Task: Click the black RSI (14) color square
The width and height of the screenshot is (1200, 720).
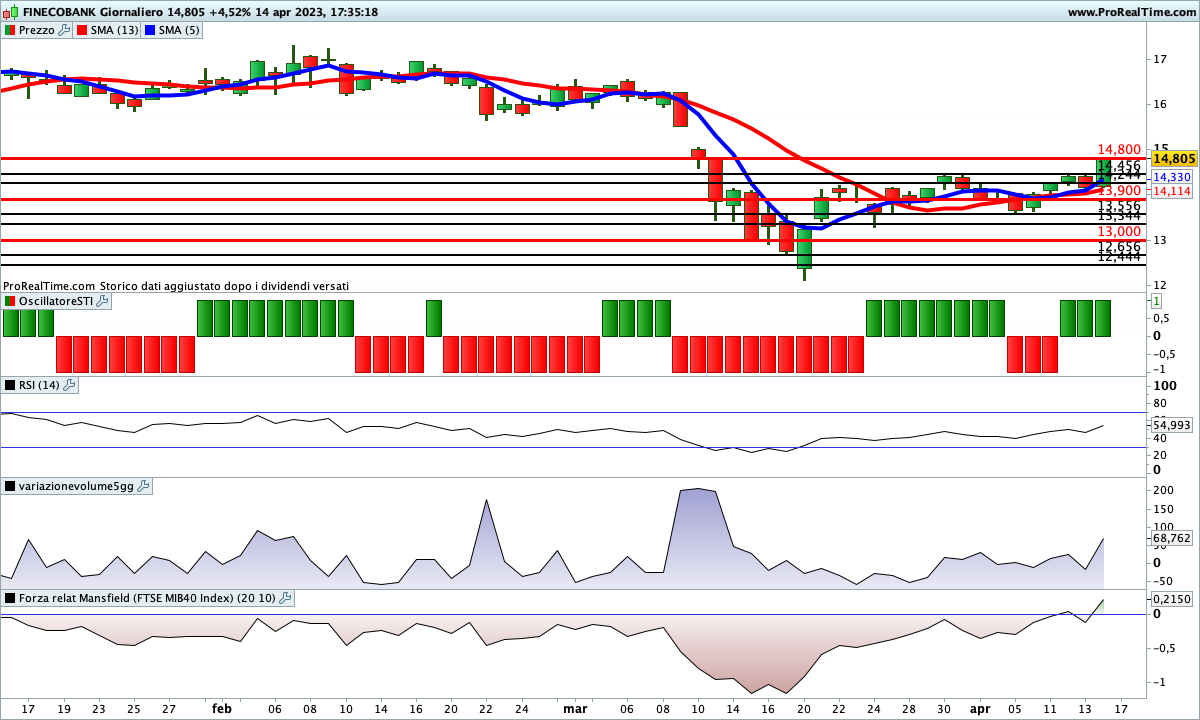Action: (10, 385)
